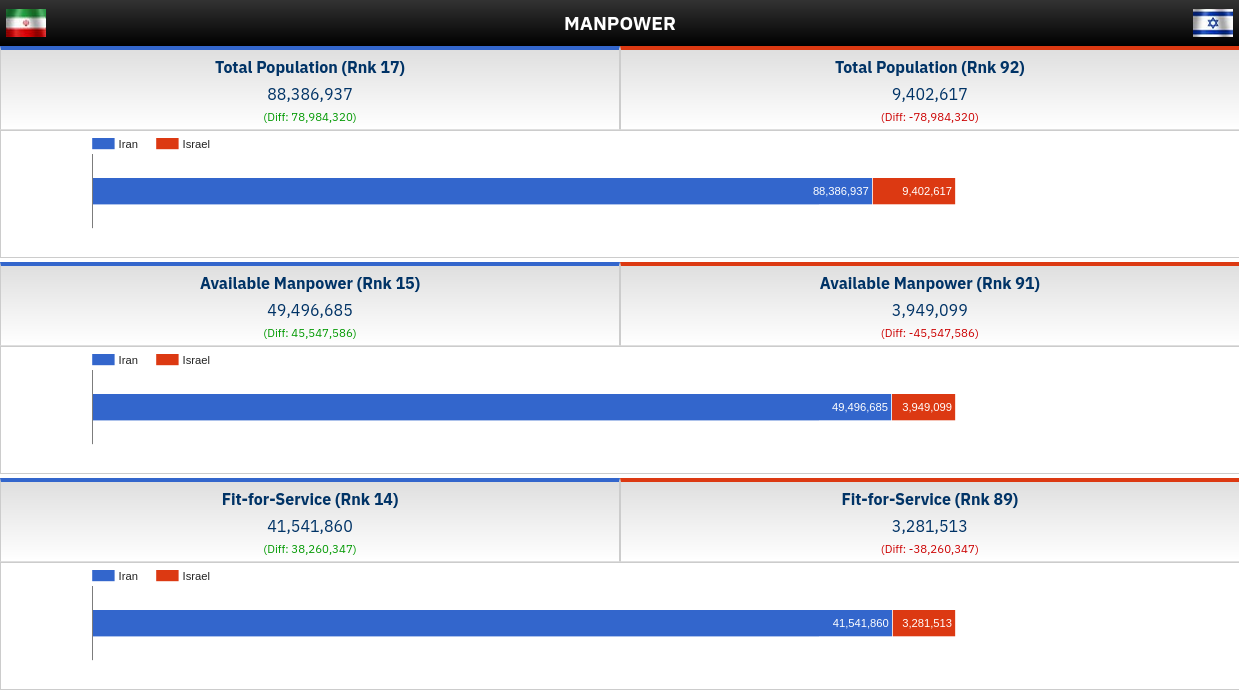Toggle Iran legend swatch in Available Manpower chart

[103, 360]
